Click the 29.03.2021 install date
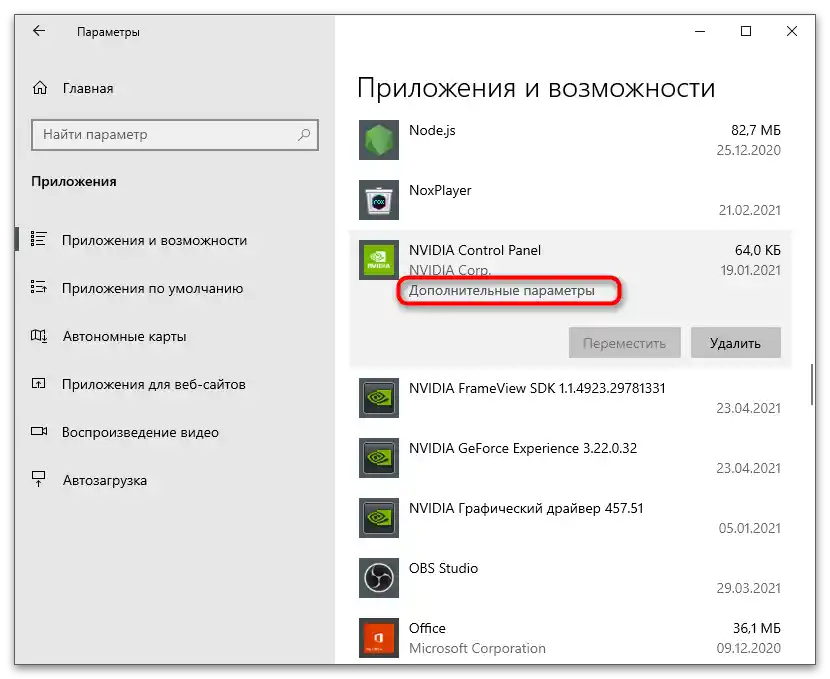Screen dimensions: 830x679 point(748,588)
